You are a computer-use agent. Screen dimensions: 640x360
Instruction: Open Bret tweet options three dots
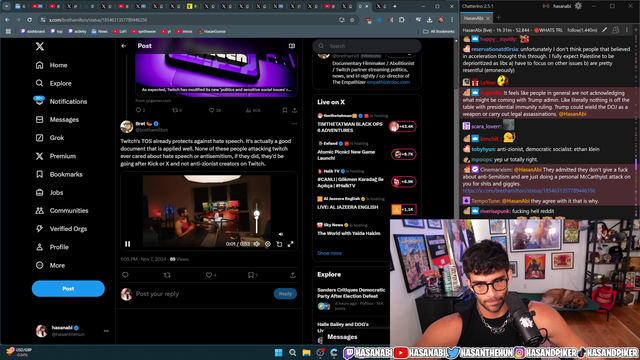coord(294,124)
